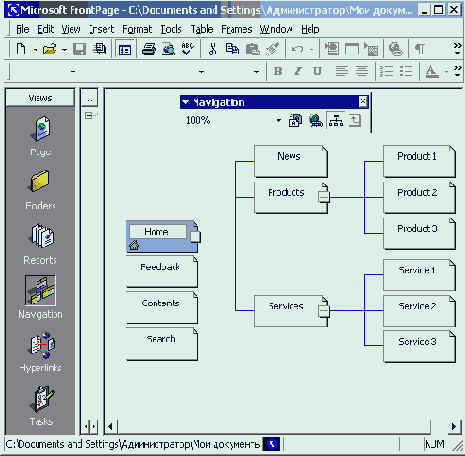
Task: Click the horizontal scrollbar right arrow
Action: point(454,426)
